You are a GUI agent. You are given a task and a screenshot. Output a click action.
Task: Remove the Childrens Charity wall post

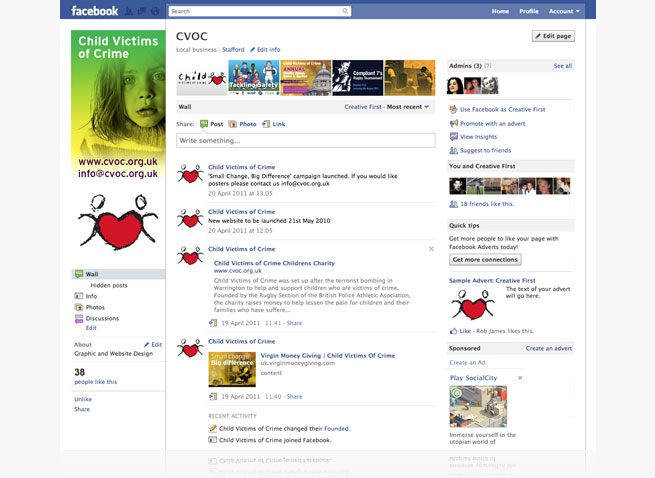[x=431, y=249]
